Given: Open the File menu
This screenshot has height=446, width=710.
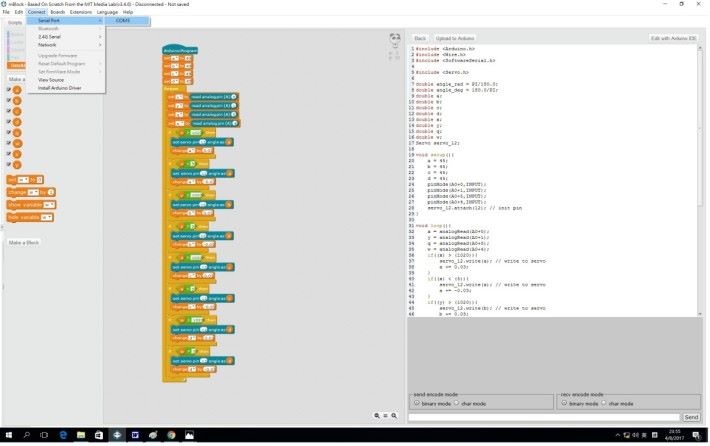Looking at the screenshot, I should (6, 12).
